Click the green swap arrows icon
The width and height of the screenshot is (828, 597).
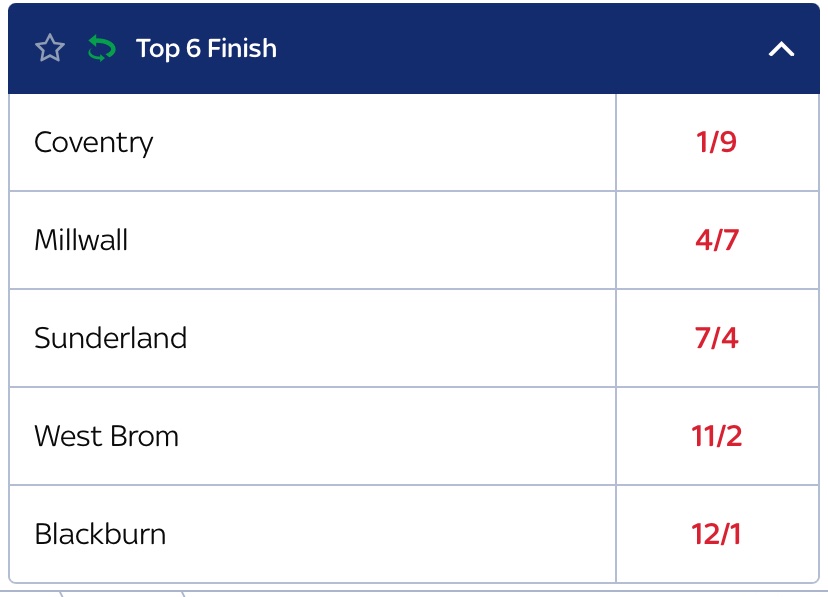[101, 48]
